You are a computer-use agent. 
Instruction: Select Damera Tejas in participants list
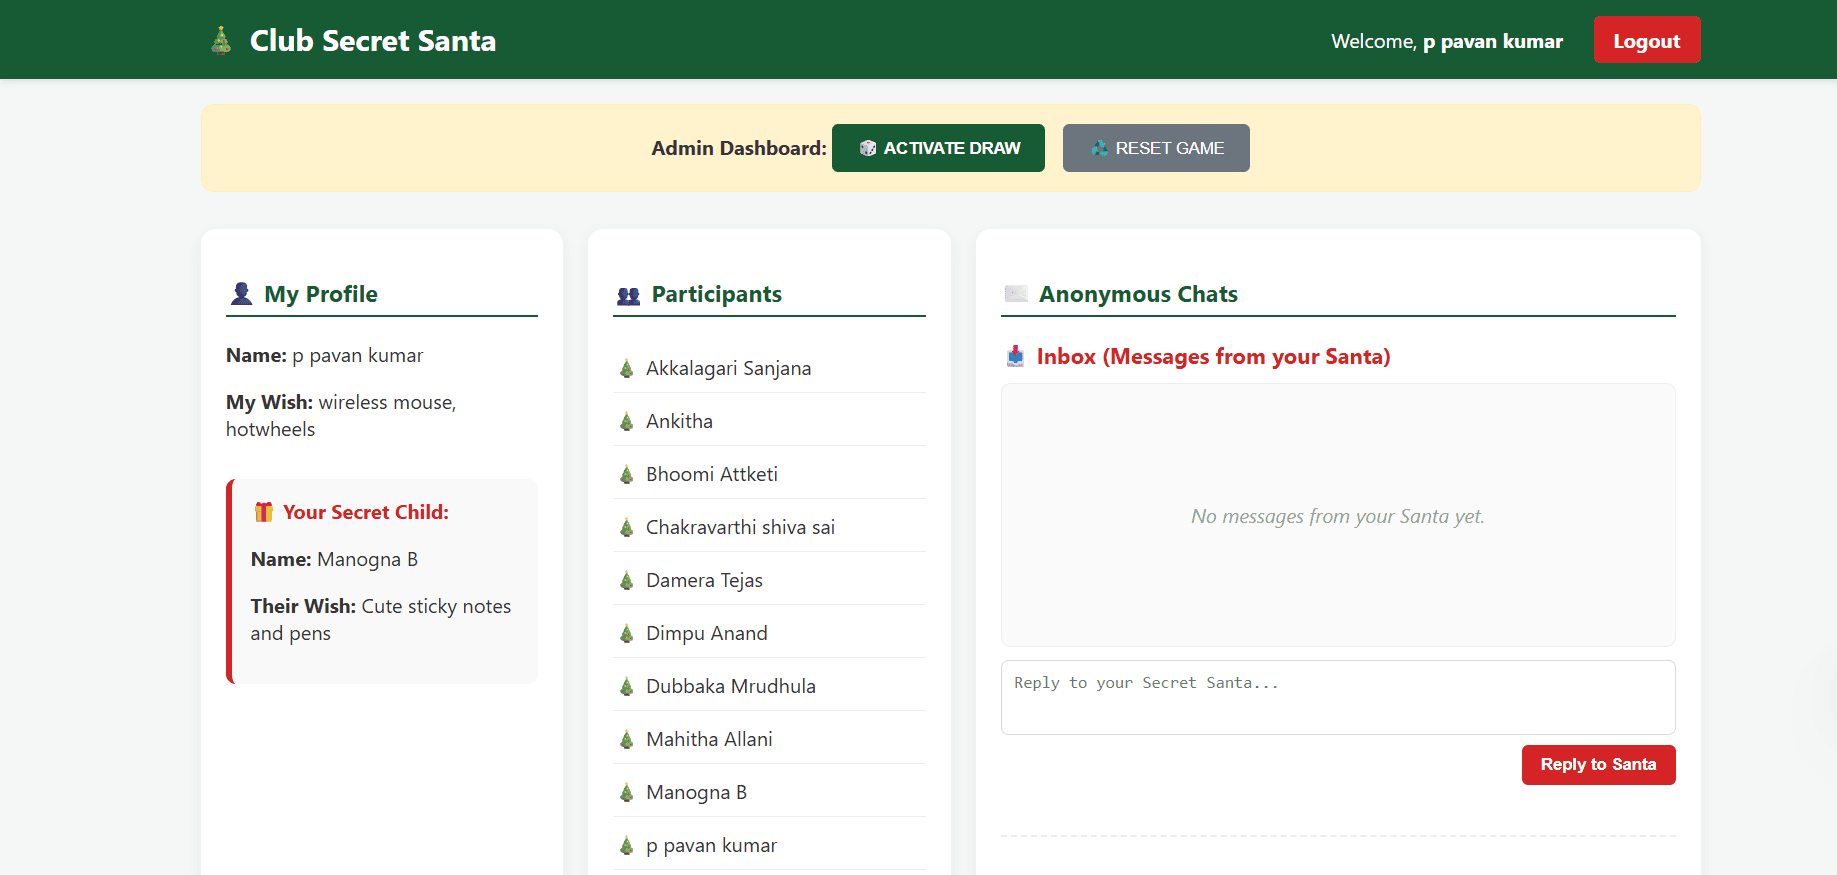coord(704,581)
